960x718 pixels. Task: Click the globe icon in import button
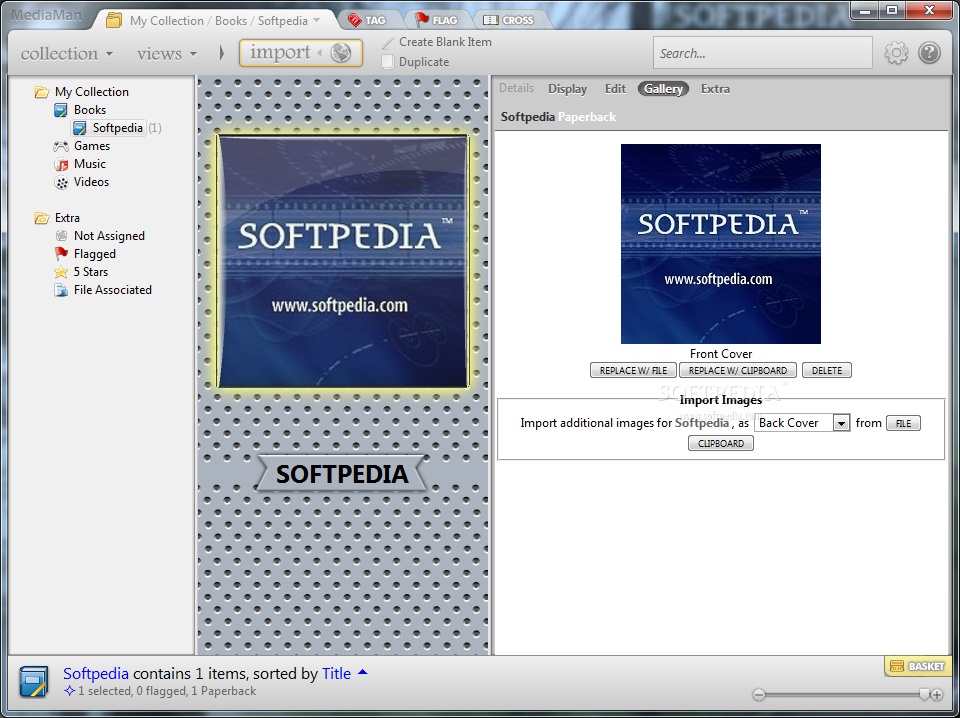click(341, 53)
